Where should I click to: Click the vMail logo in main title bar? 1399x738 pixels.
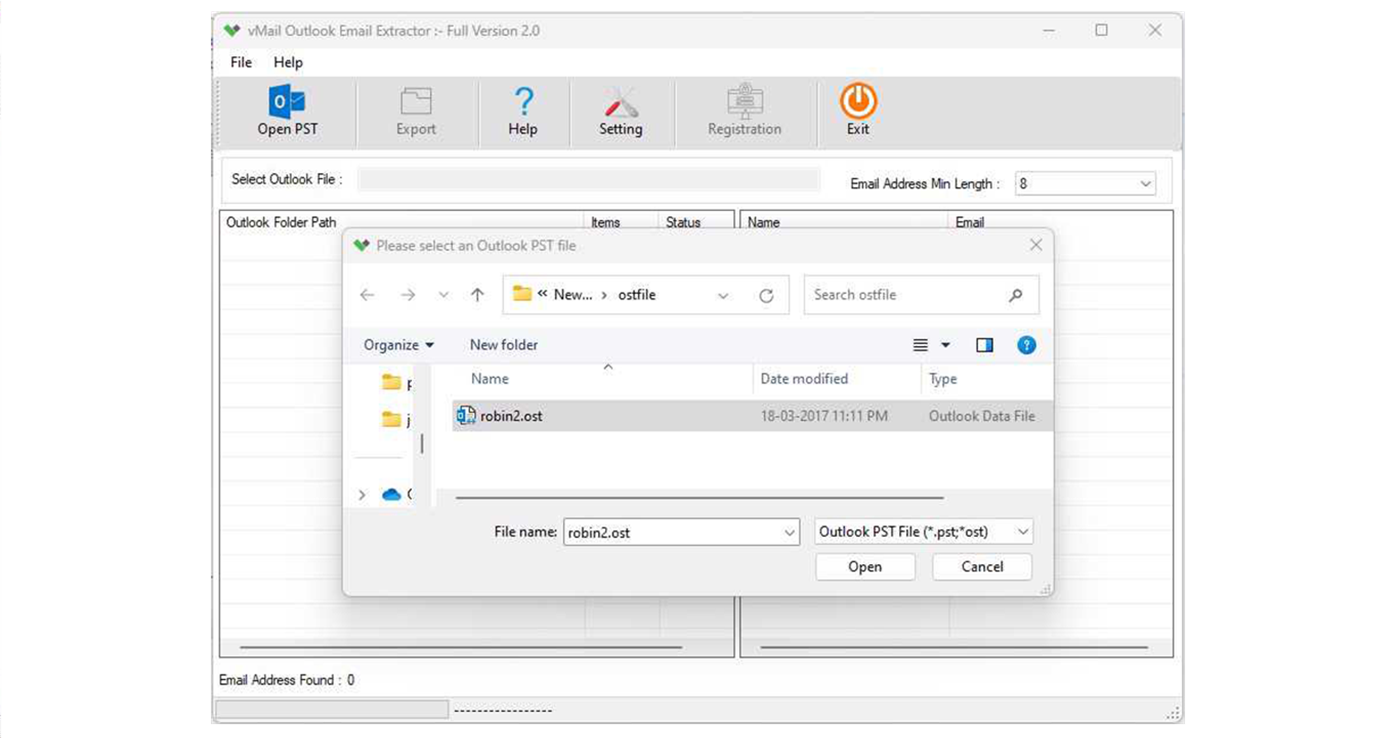232,31
